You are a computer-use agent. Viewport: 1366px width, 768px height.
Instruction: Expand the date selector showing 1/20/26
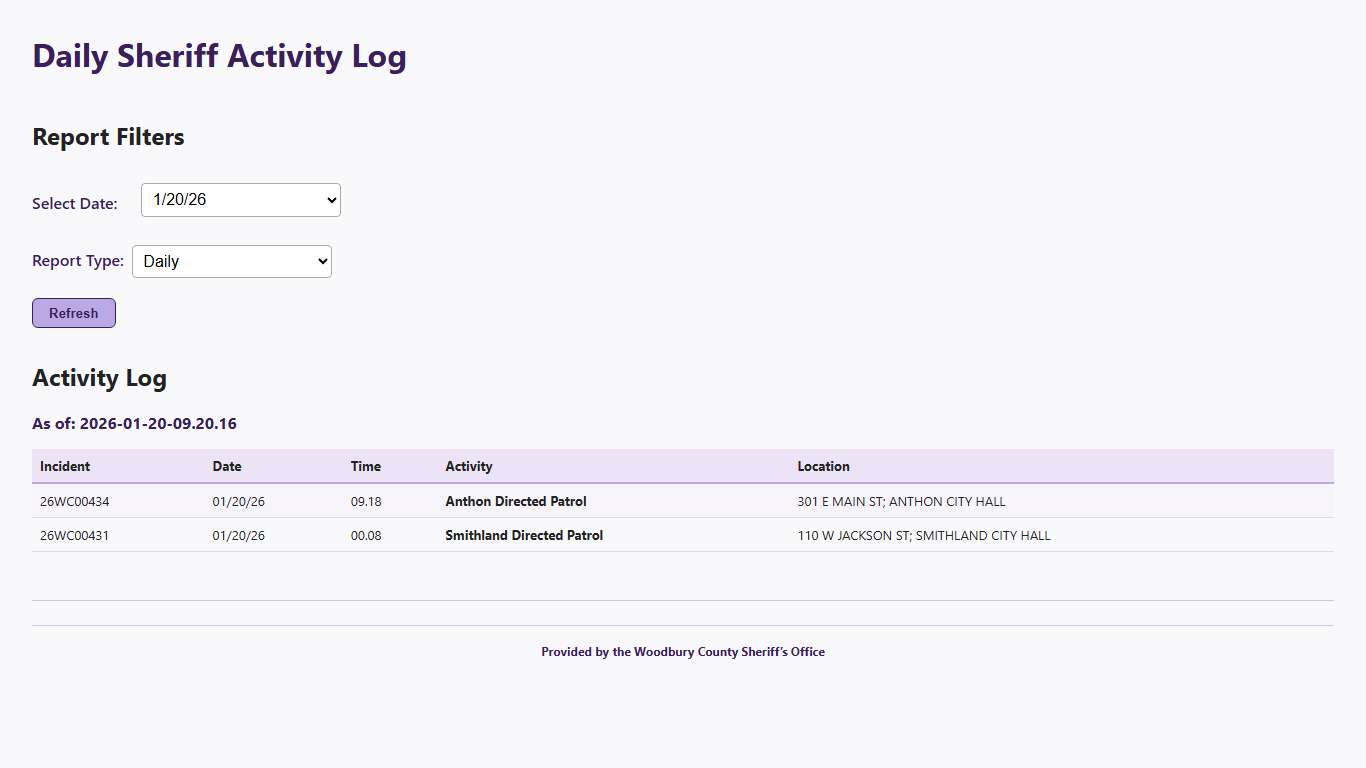pyautogui.click(x=240, y=200)
